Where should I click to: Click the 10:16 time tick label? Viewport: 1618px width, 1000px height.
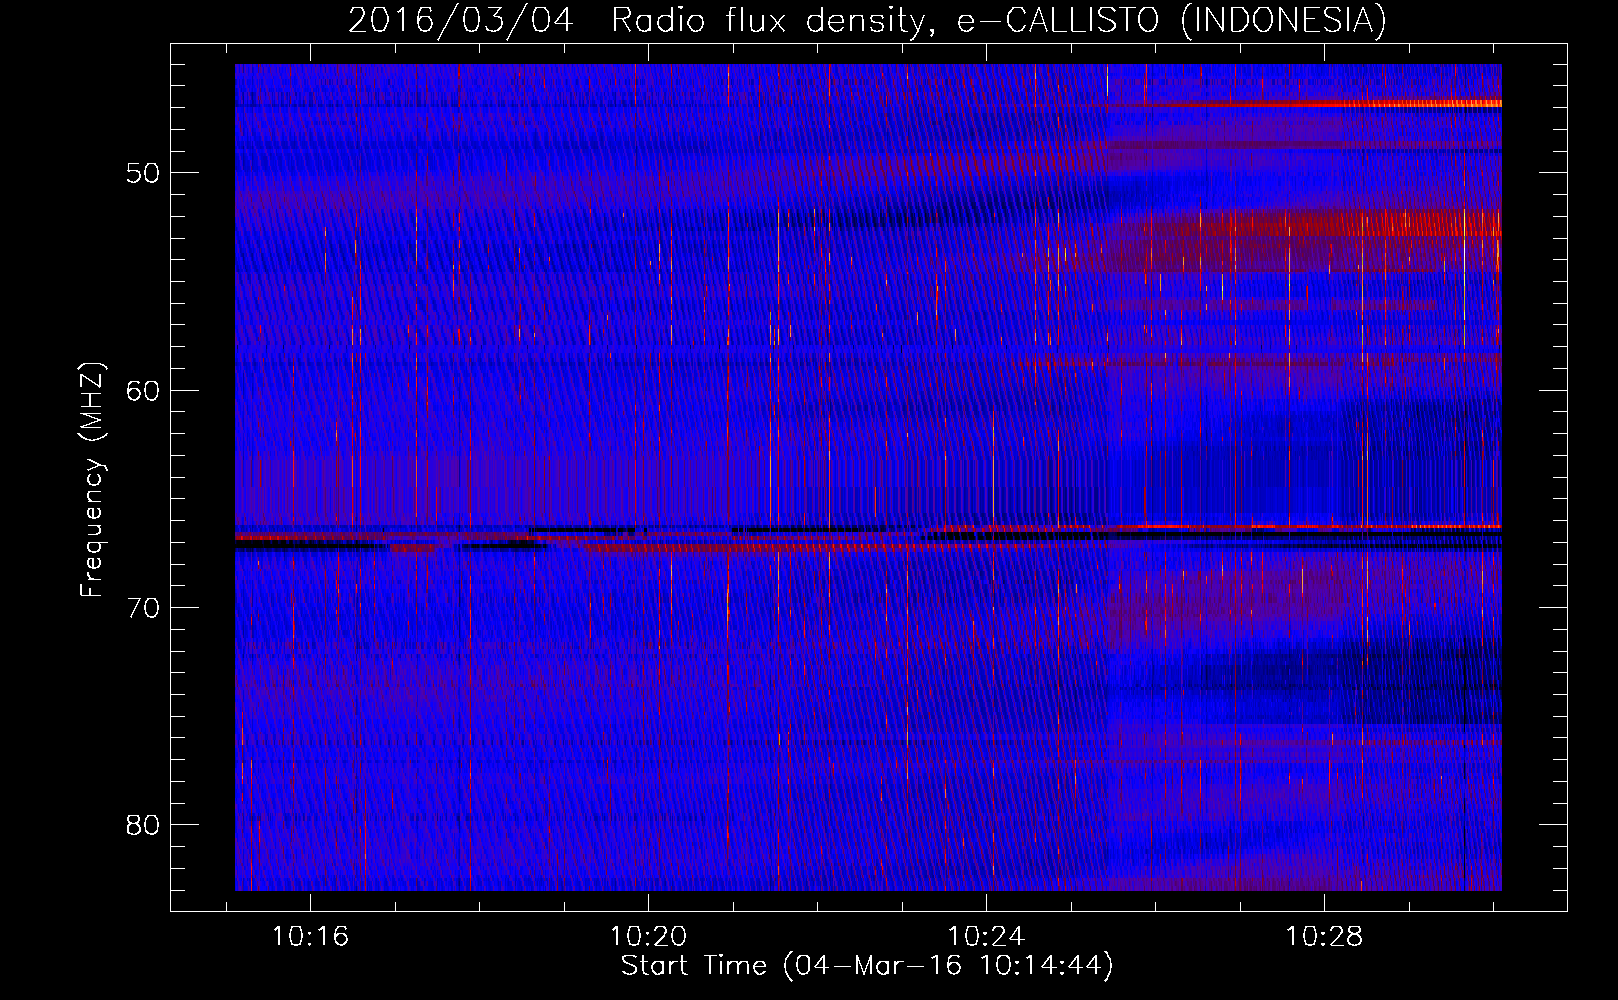click(x=310, y=937)
